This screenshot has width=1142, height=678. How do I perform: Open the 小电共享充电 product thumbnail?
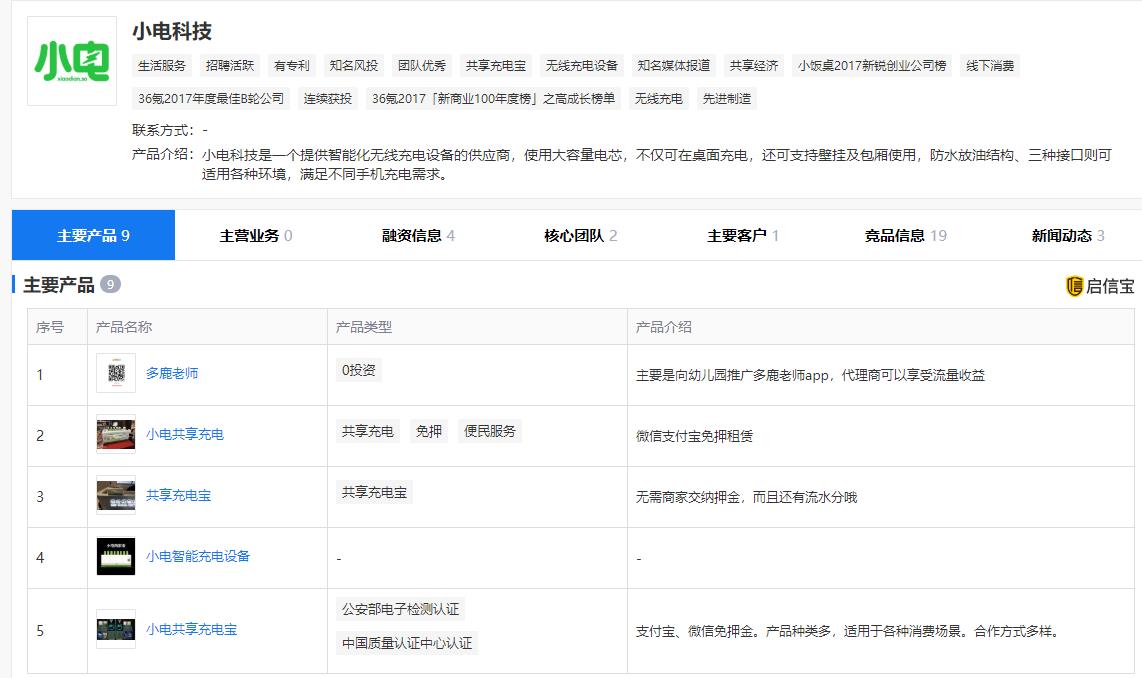click(116, 434)
